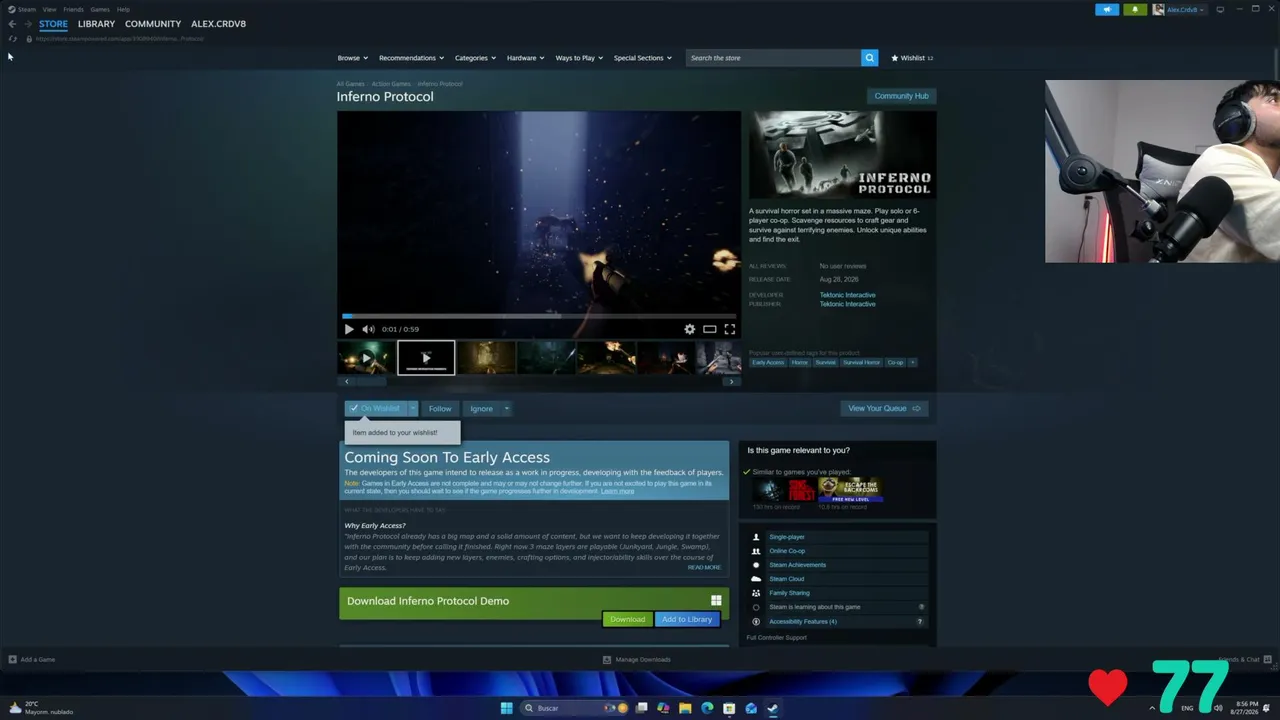The height and width of the screenshot is (720, 1280).
Task: Mute the trailer volume
Action: pyautogui.click(x=368, y=329)
